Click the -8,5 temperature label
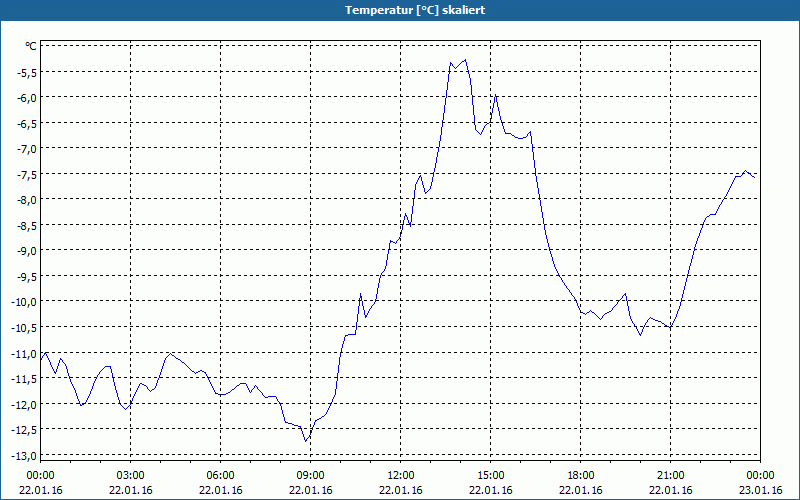 [x=27, y=224]
